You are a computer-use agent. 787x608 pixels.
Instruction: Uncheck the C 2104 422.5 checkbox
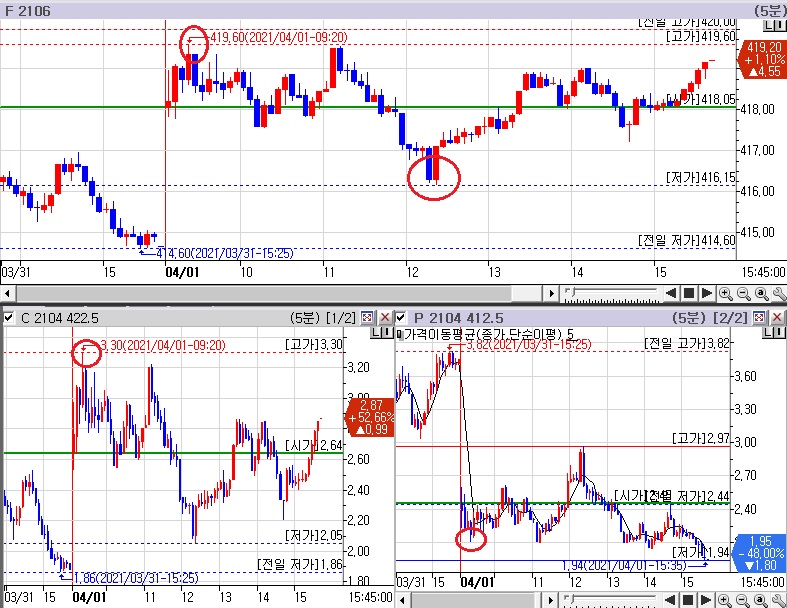(x=9, y=317)
